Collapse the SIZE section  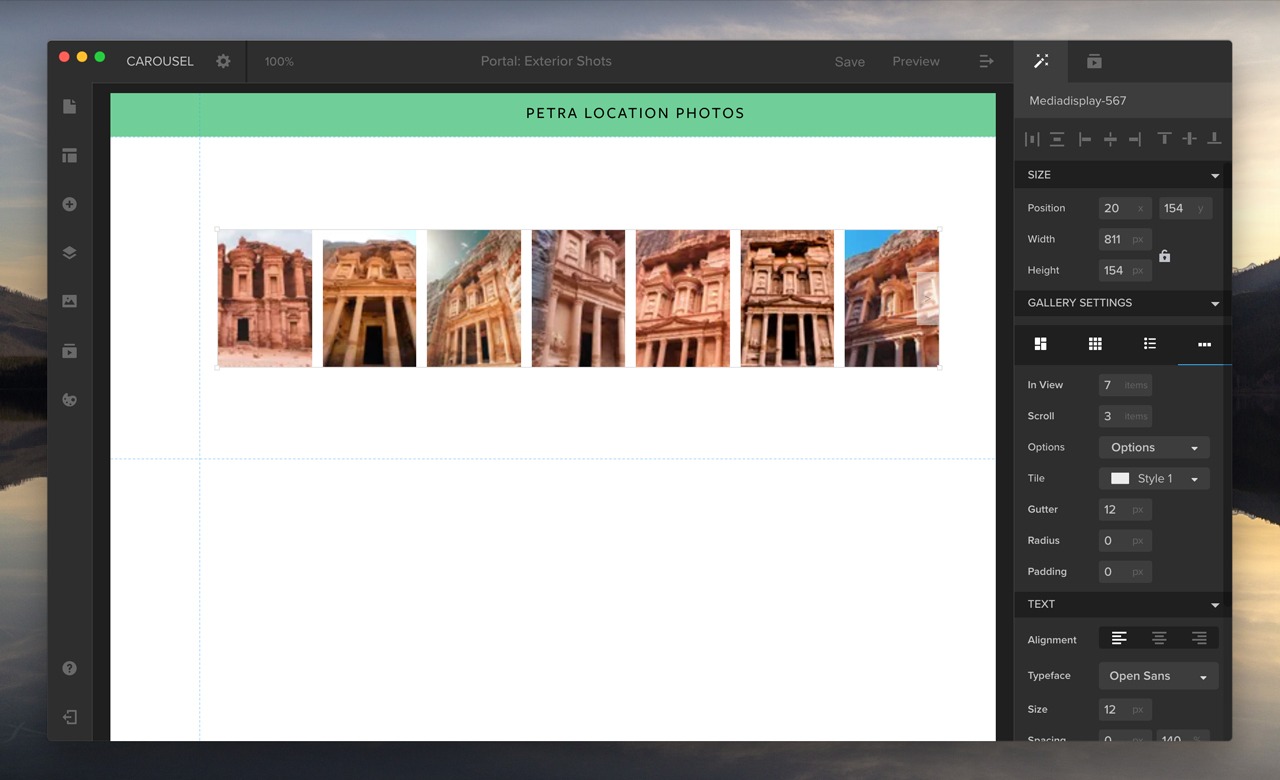pyautogui.click(x=1215, y=175)
